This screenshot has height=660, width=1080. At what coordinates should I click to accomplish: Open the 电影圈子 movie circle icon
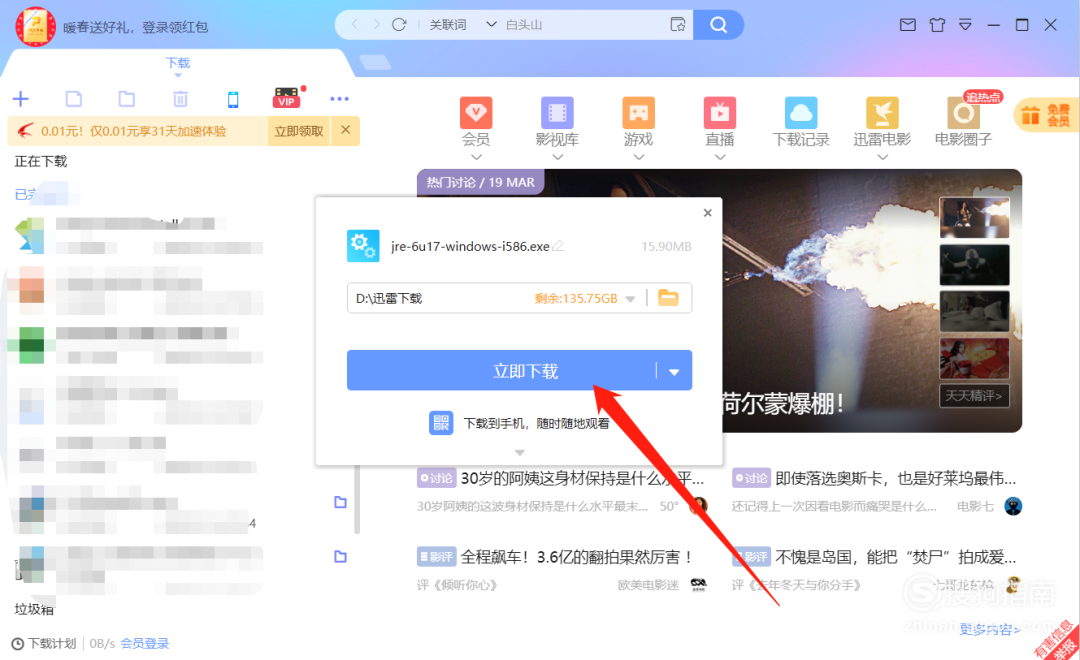tap(961, 113)
